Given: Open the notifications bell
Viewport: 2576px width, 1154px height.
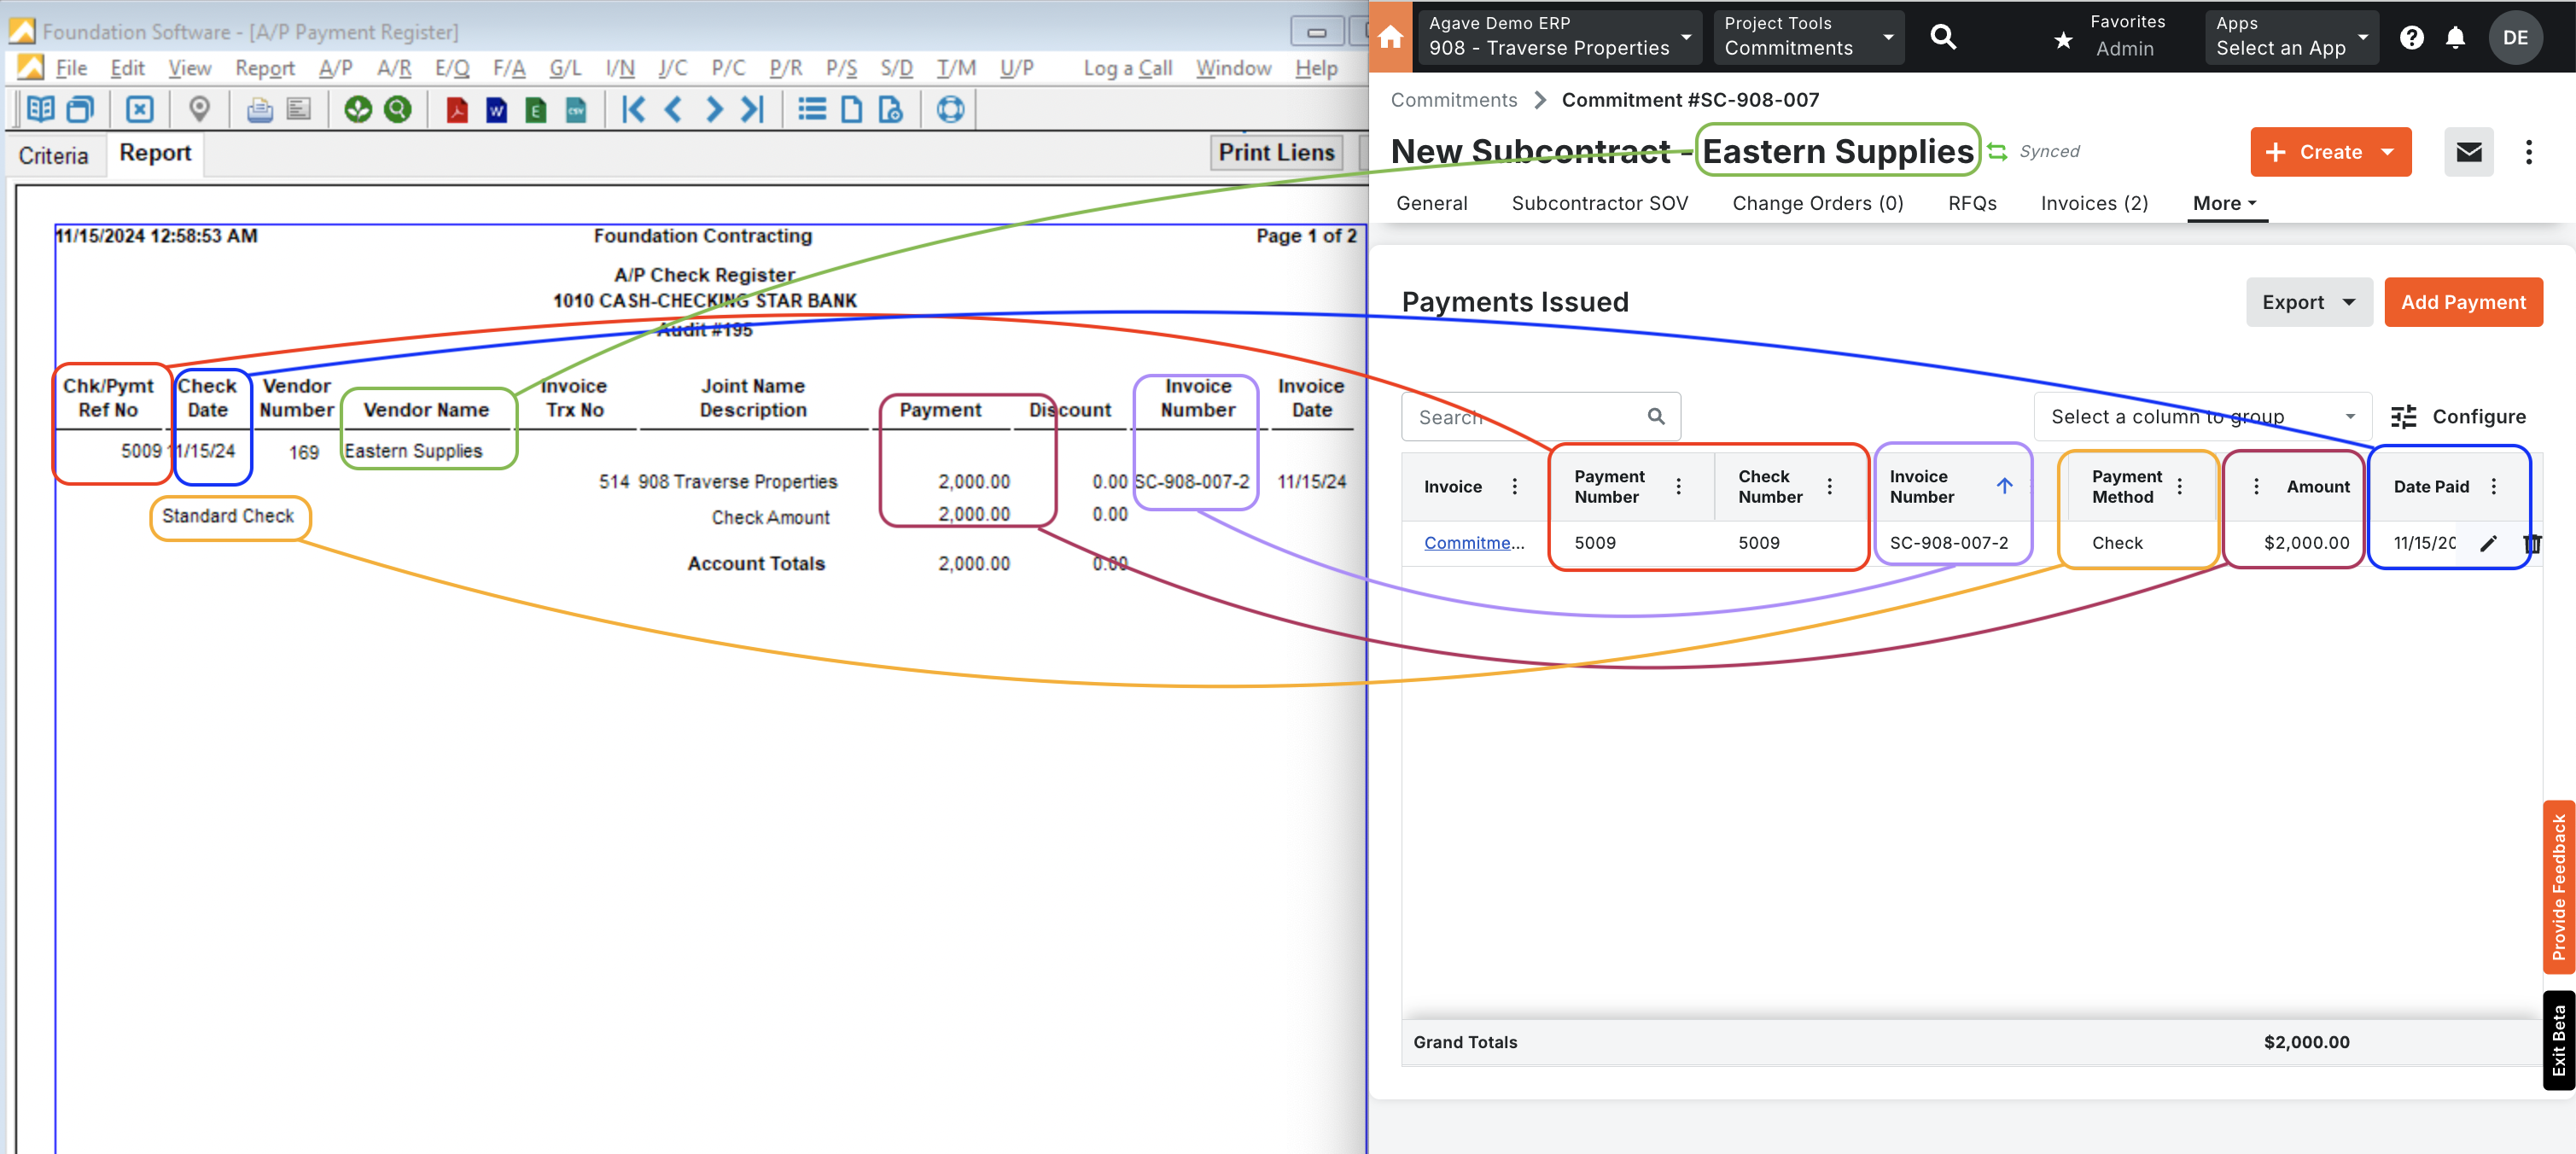Looking at the screenshot, I should pos(2455,38).
